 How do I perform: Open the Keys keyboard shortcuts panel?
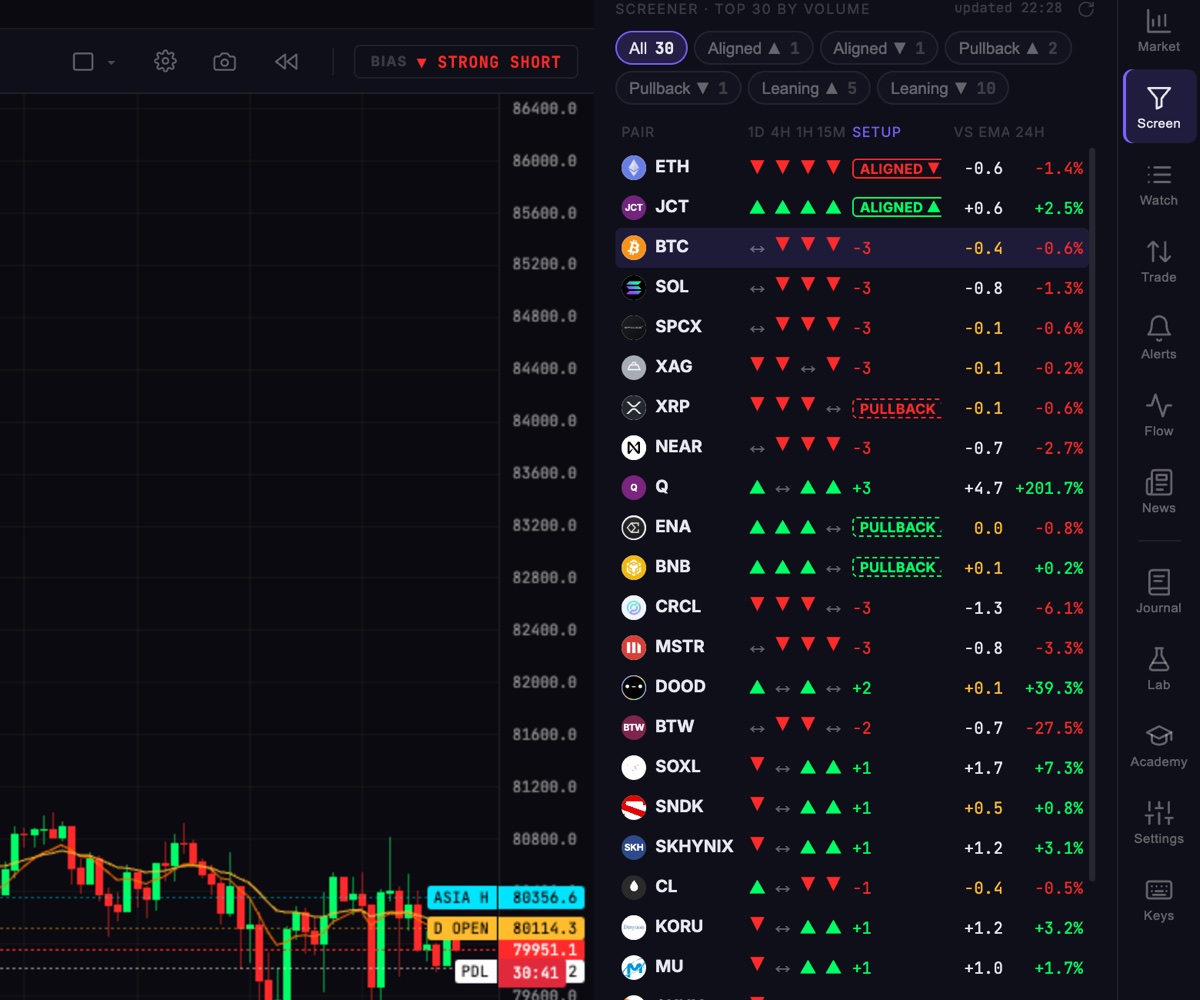tap(1158, 900)
